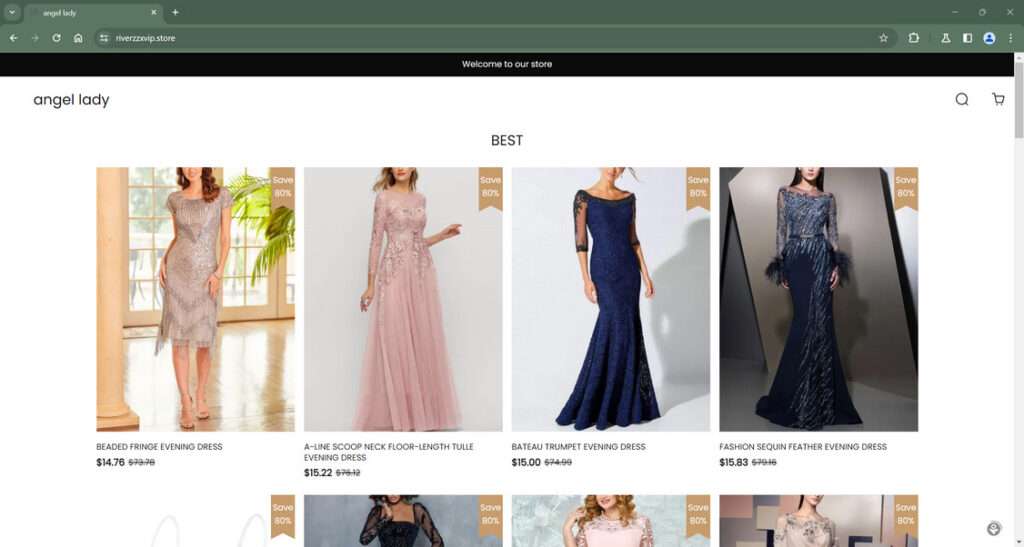Open the chat widget icon in the page corner
The image size is (1024, 547).
coord(994,529)
